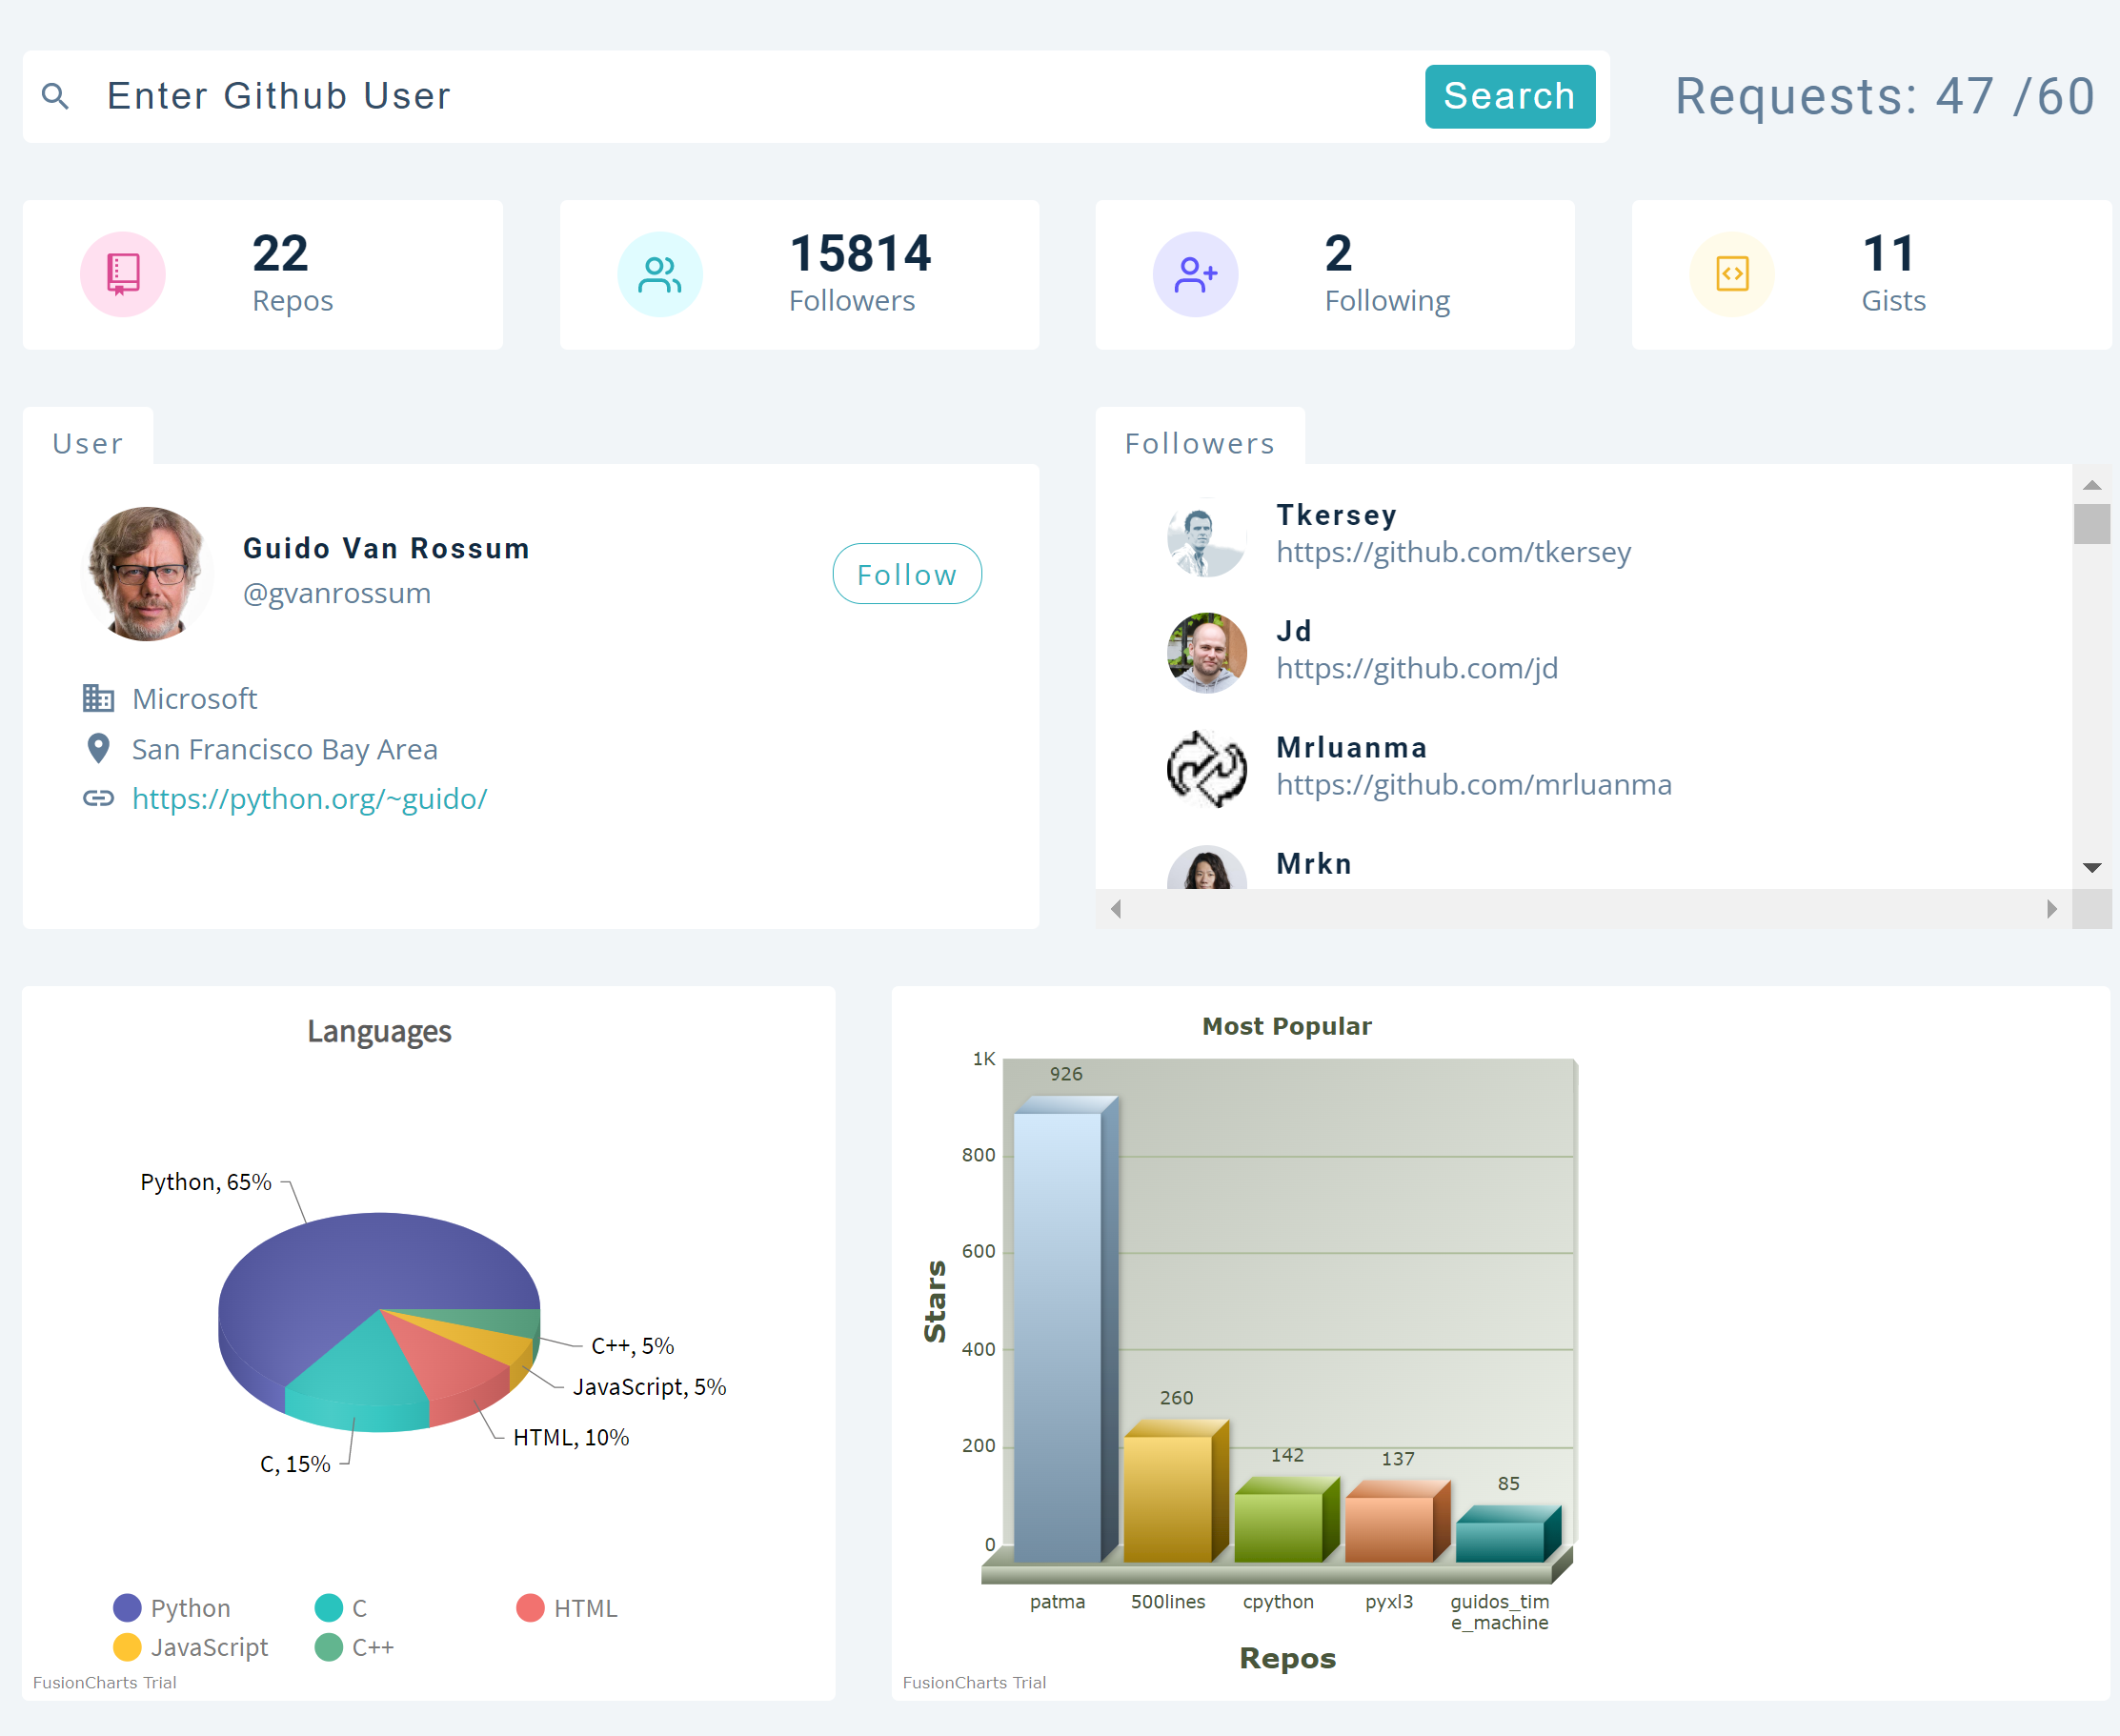Click the followers list scroll-left arrow

coord(1116,909)
